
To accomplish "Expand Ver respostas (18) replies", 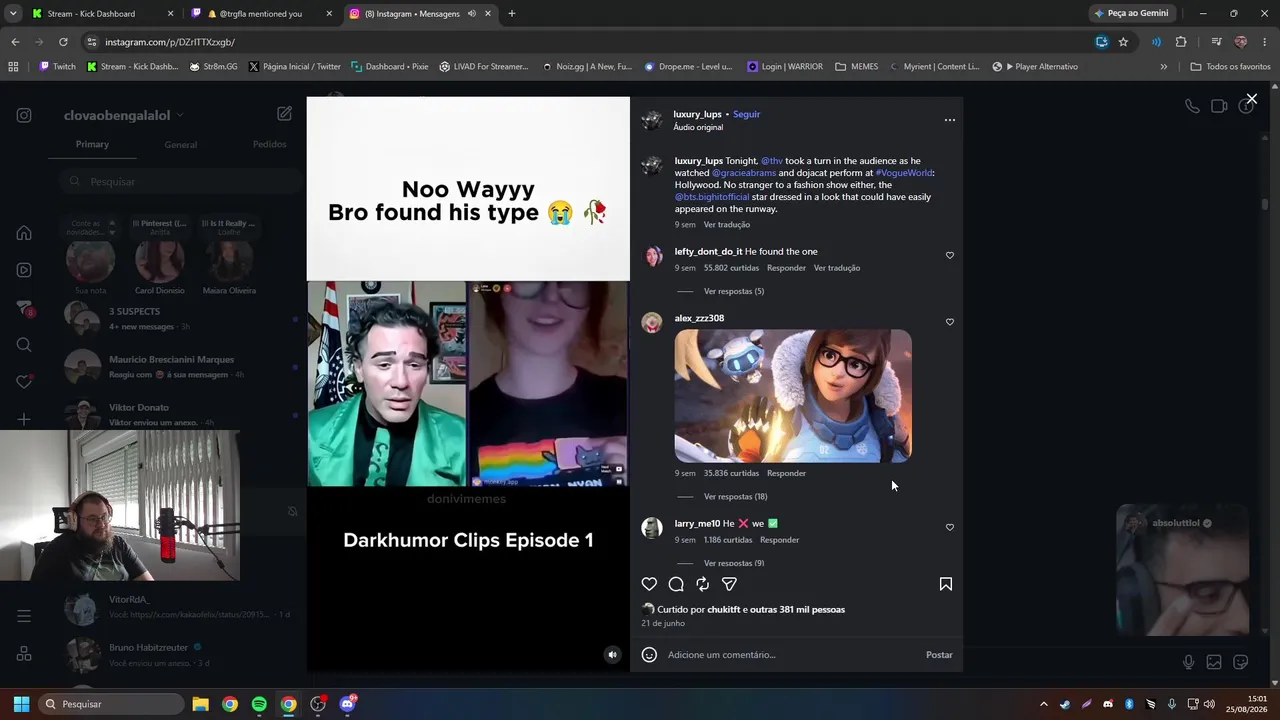I will point(736,496).
